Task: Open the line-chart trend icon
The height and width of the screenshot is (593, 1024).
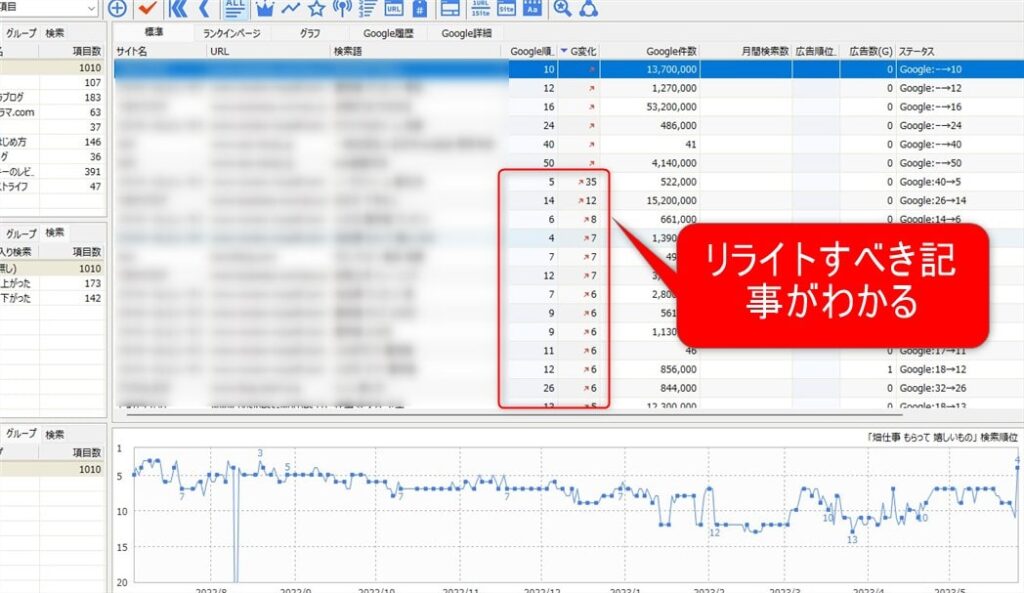Action: click(x=291, y=8)
